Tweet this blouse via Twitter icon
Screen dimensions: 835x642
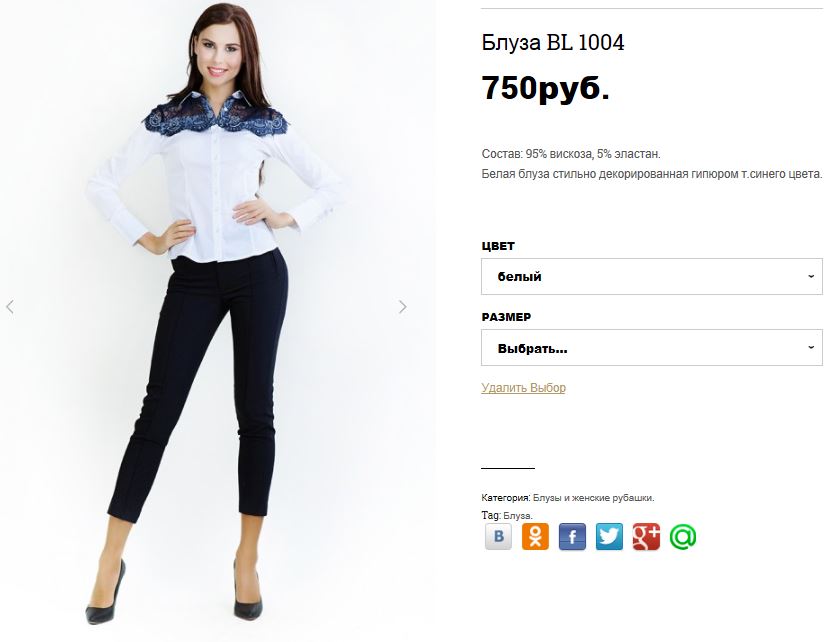tap(609, 536)
